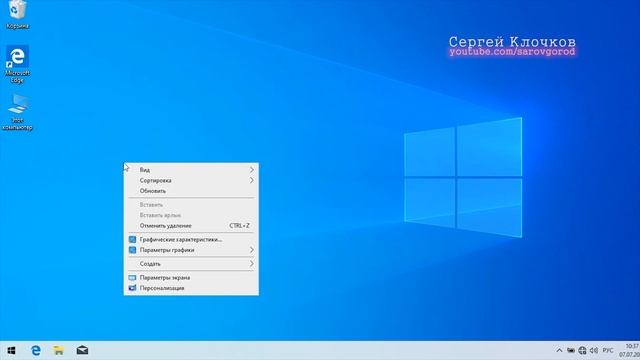640x360 pixels.
Task: Click the Сортировка submenu arrow
Action: pyautogui.click(x=252, y=180)
